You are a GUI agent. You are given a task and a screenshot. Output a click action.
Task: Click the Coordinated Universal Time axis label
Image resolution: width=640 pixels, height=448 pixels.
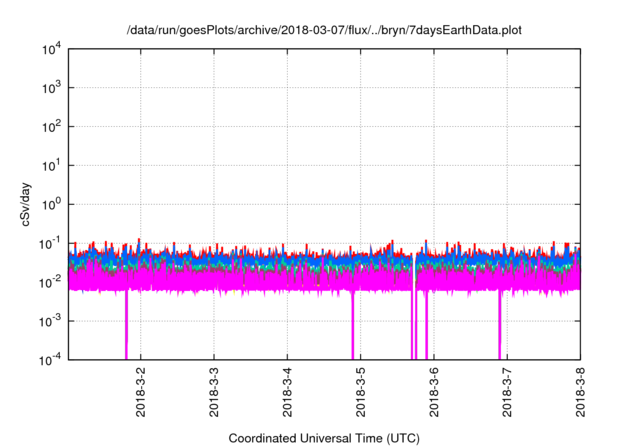pyautogui.click(x=324, y=438)
